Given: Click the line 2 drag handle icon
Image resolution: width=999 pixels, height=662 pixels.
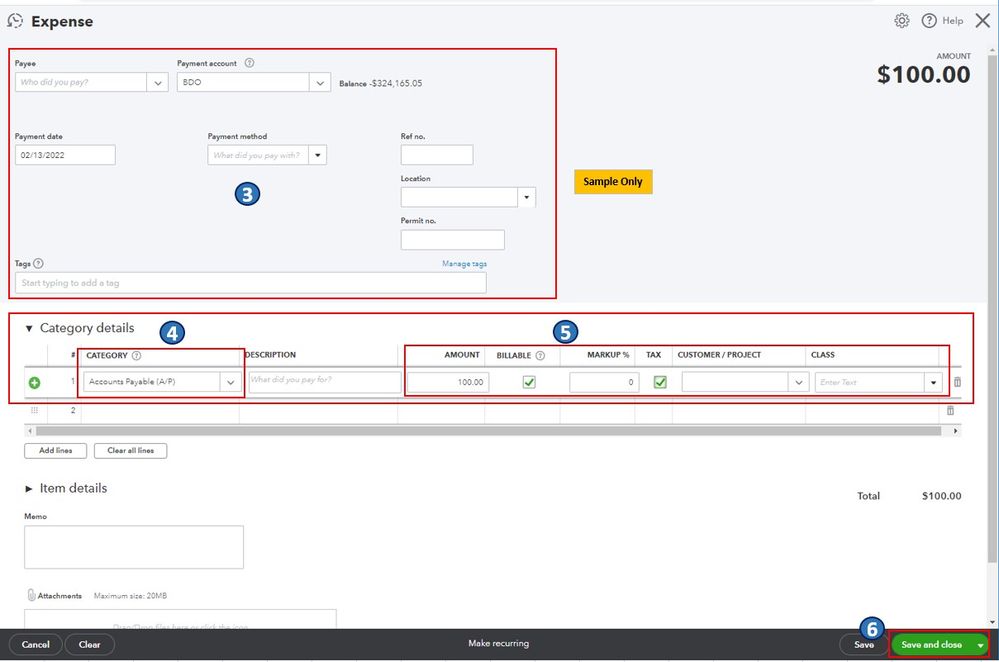Looking at the screenshot, I should point(34,410).
